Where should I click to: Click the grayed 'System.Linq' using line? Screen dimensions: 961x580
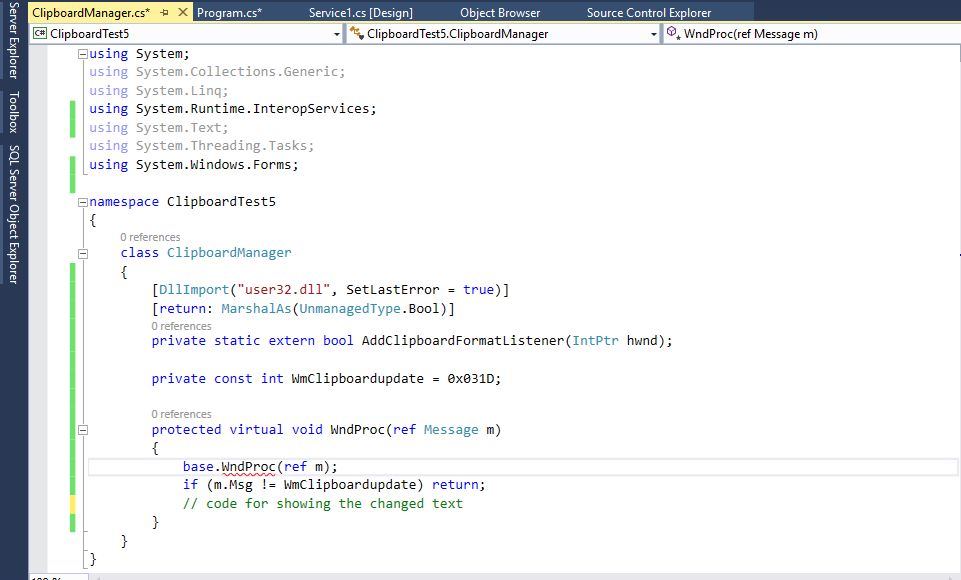[x=181, y=91]
